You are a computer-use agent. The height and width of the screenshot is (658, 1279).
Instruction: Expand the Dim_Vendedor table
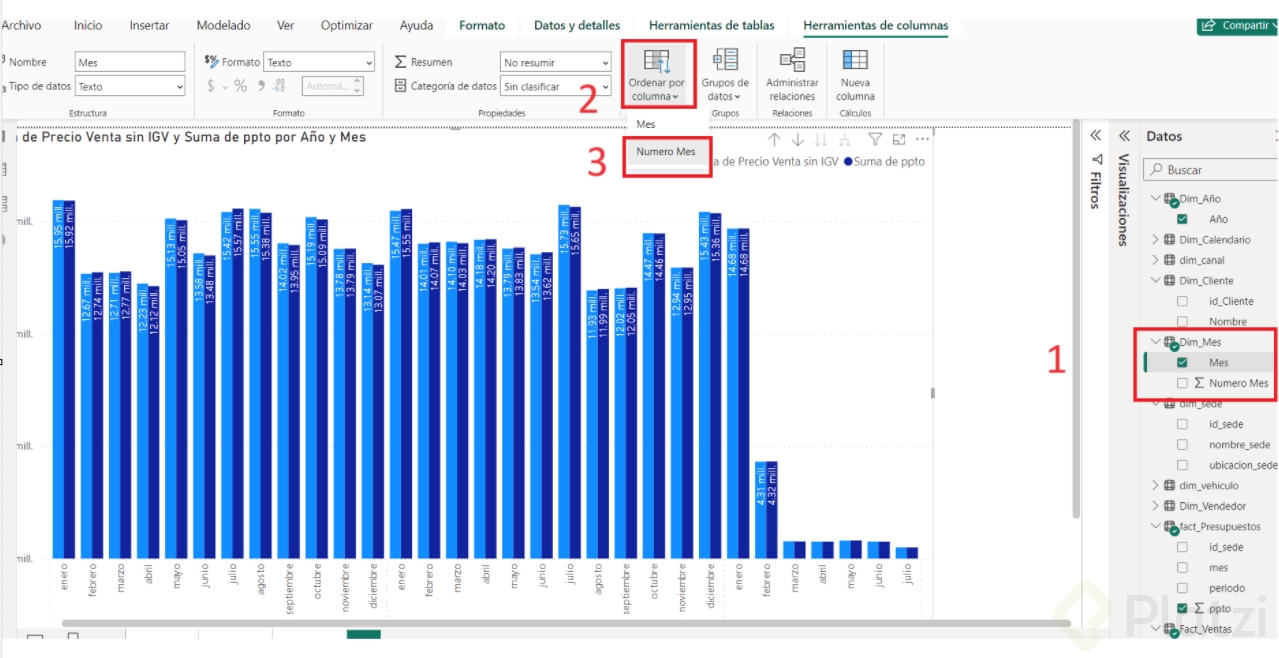coord(1156,506)
